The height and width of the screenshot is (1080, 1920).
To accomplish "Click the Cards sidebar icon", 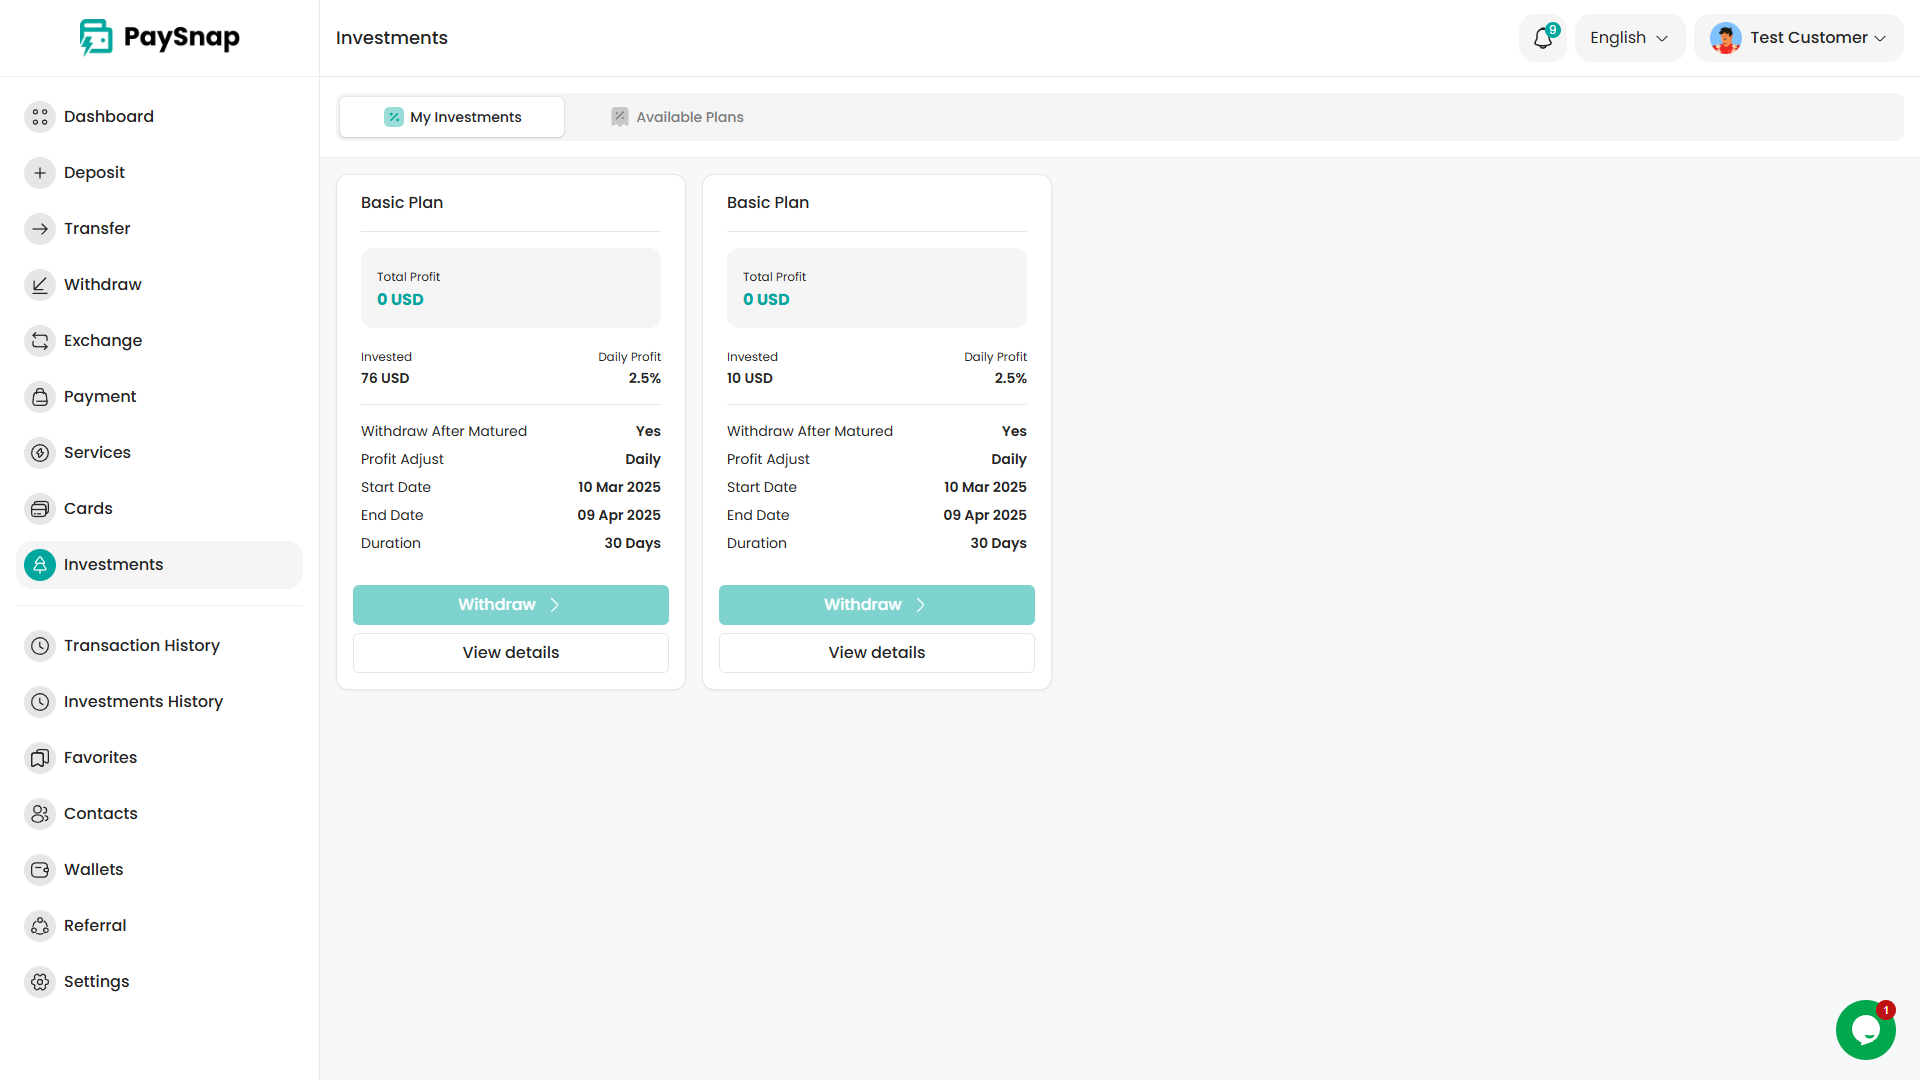I will (x=40, y=509).
